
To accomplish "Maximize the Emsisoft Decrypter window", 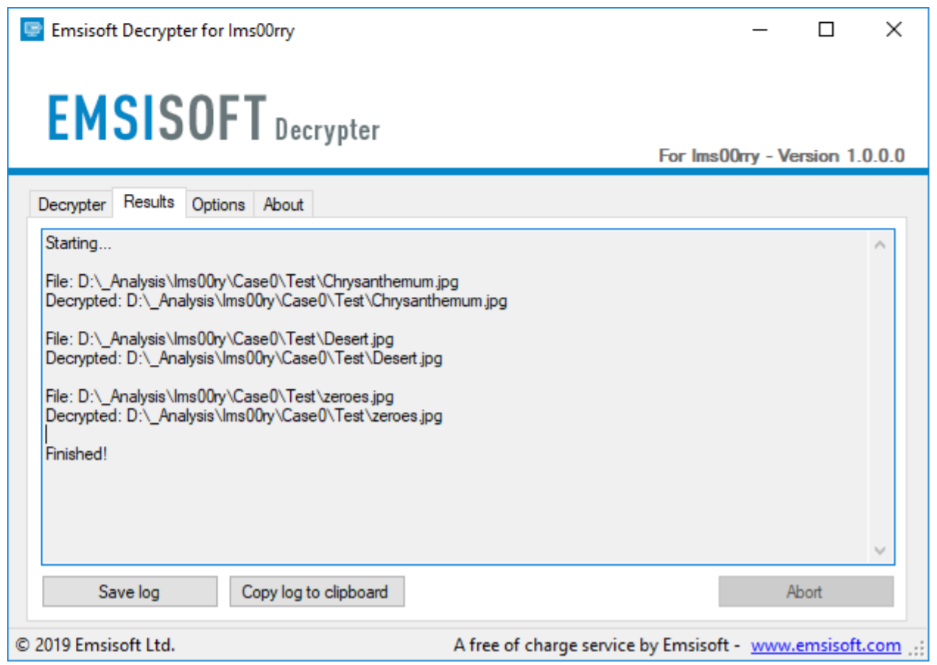I will pos(826,30).
